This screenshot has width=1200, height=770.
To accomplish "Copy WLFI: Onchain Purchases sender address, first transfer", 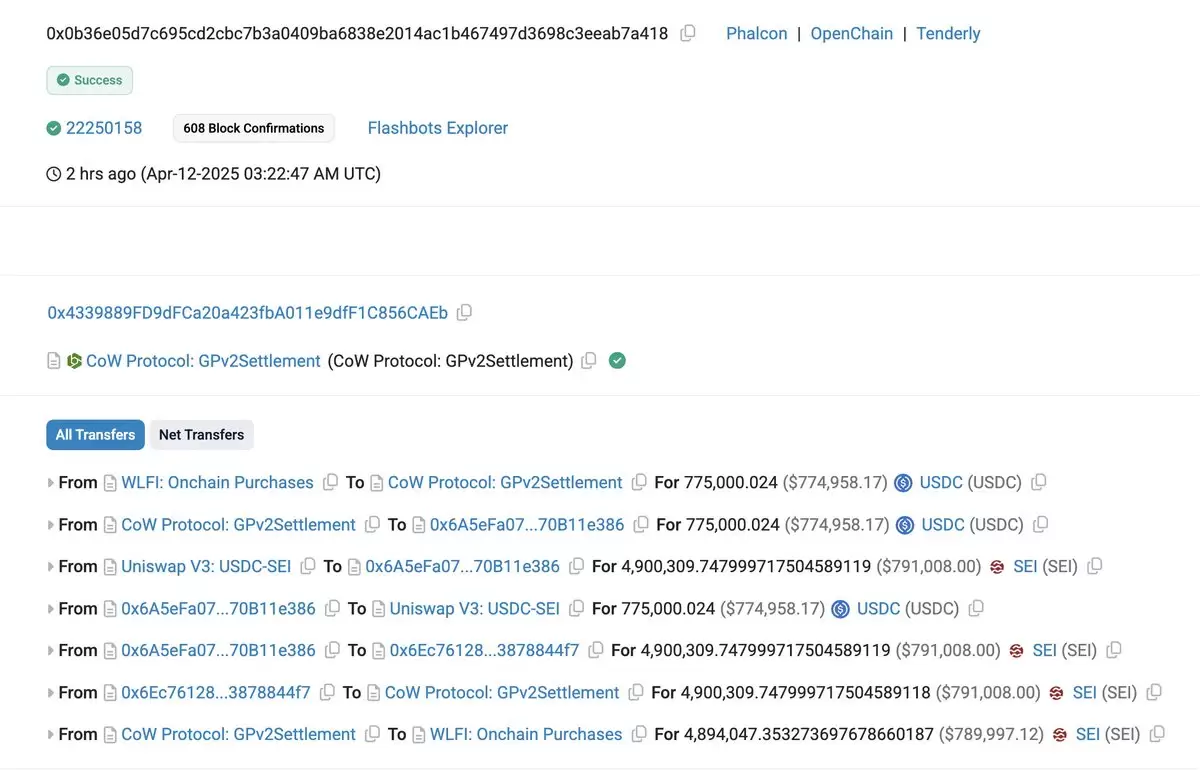I will tap(330, 482).
